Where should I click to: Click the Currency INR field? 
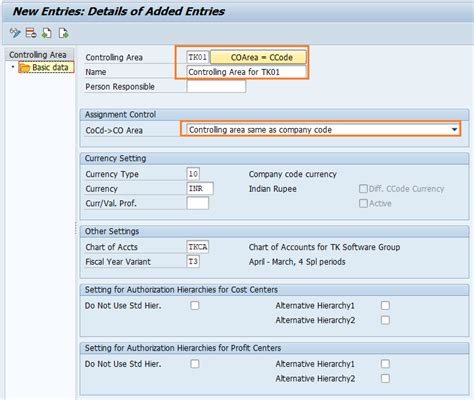(x=200, y=189)
